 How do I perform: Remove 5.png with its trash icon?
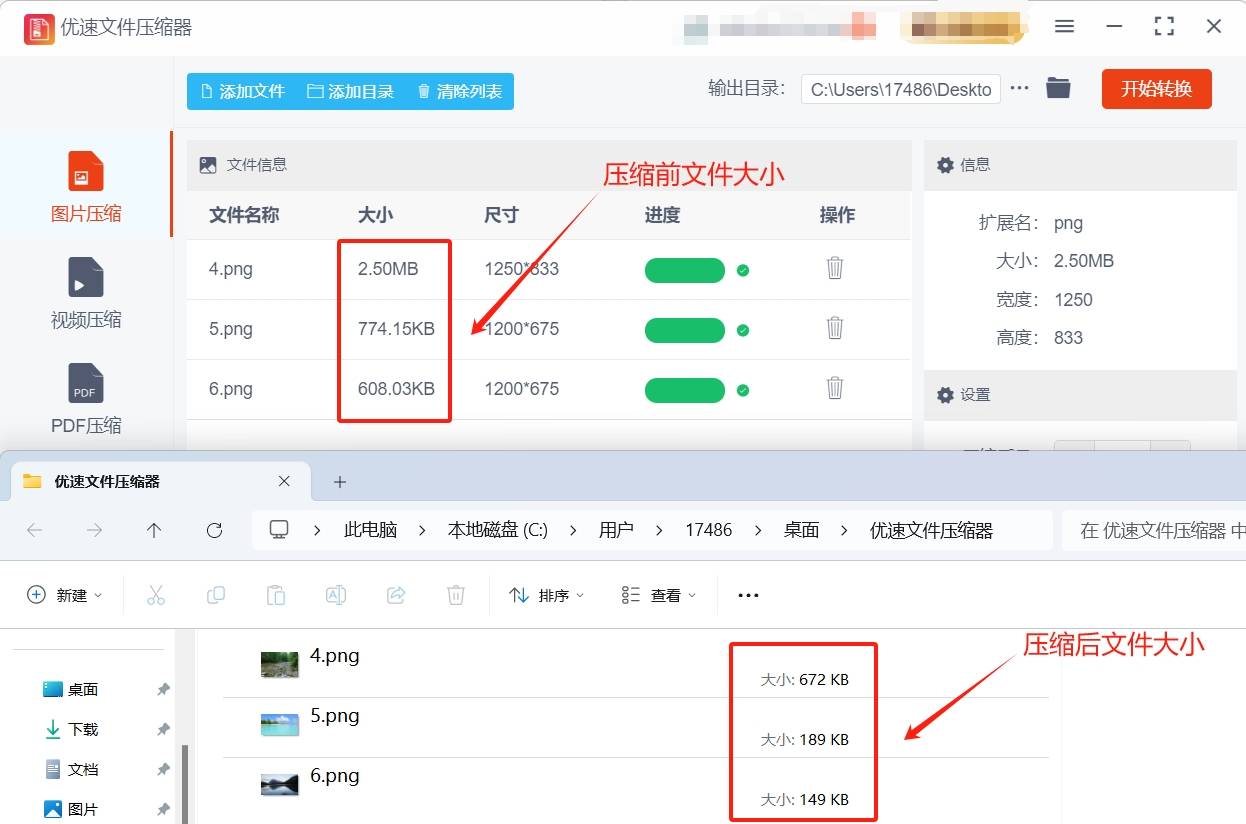point(835,329)
